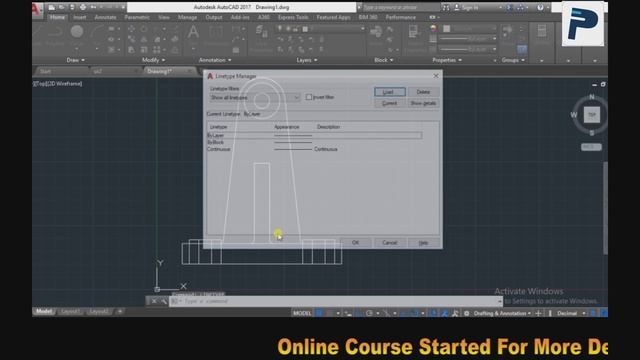Select the Text tool in Annotation panel
Image resolution: width=640 pixels, height=360 pixels.
[193, 32]
